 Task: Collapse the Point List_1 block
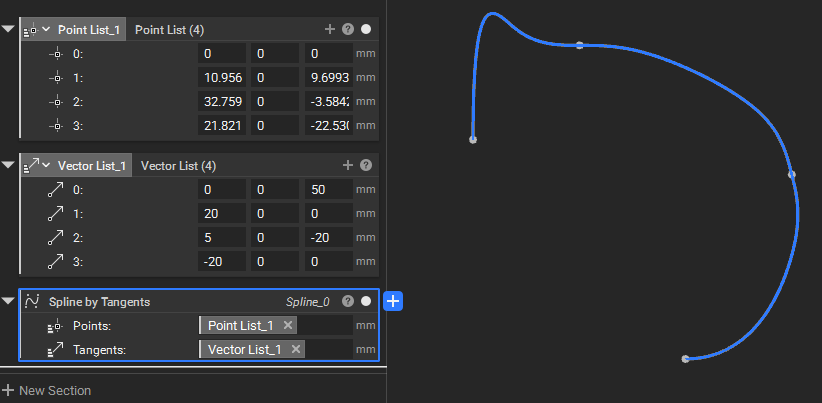(x=9, y=30)
